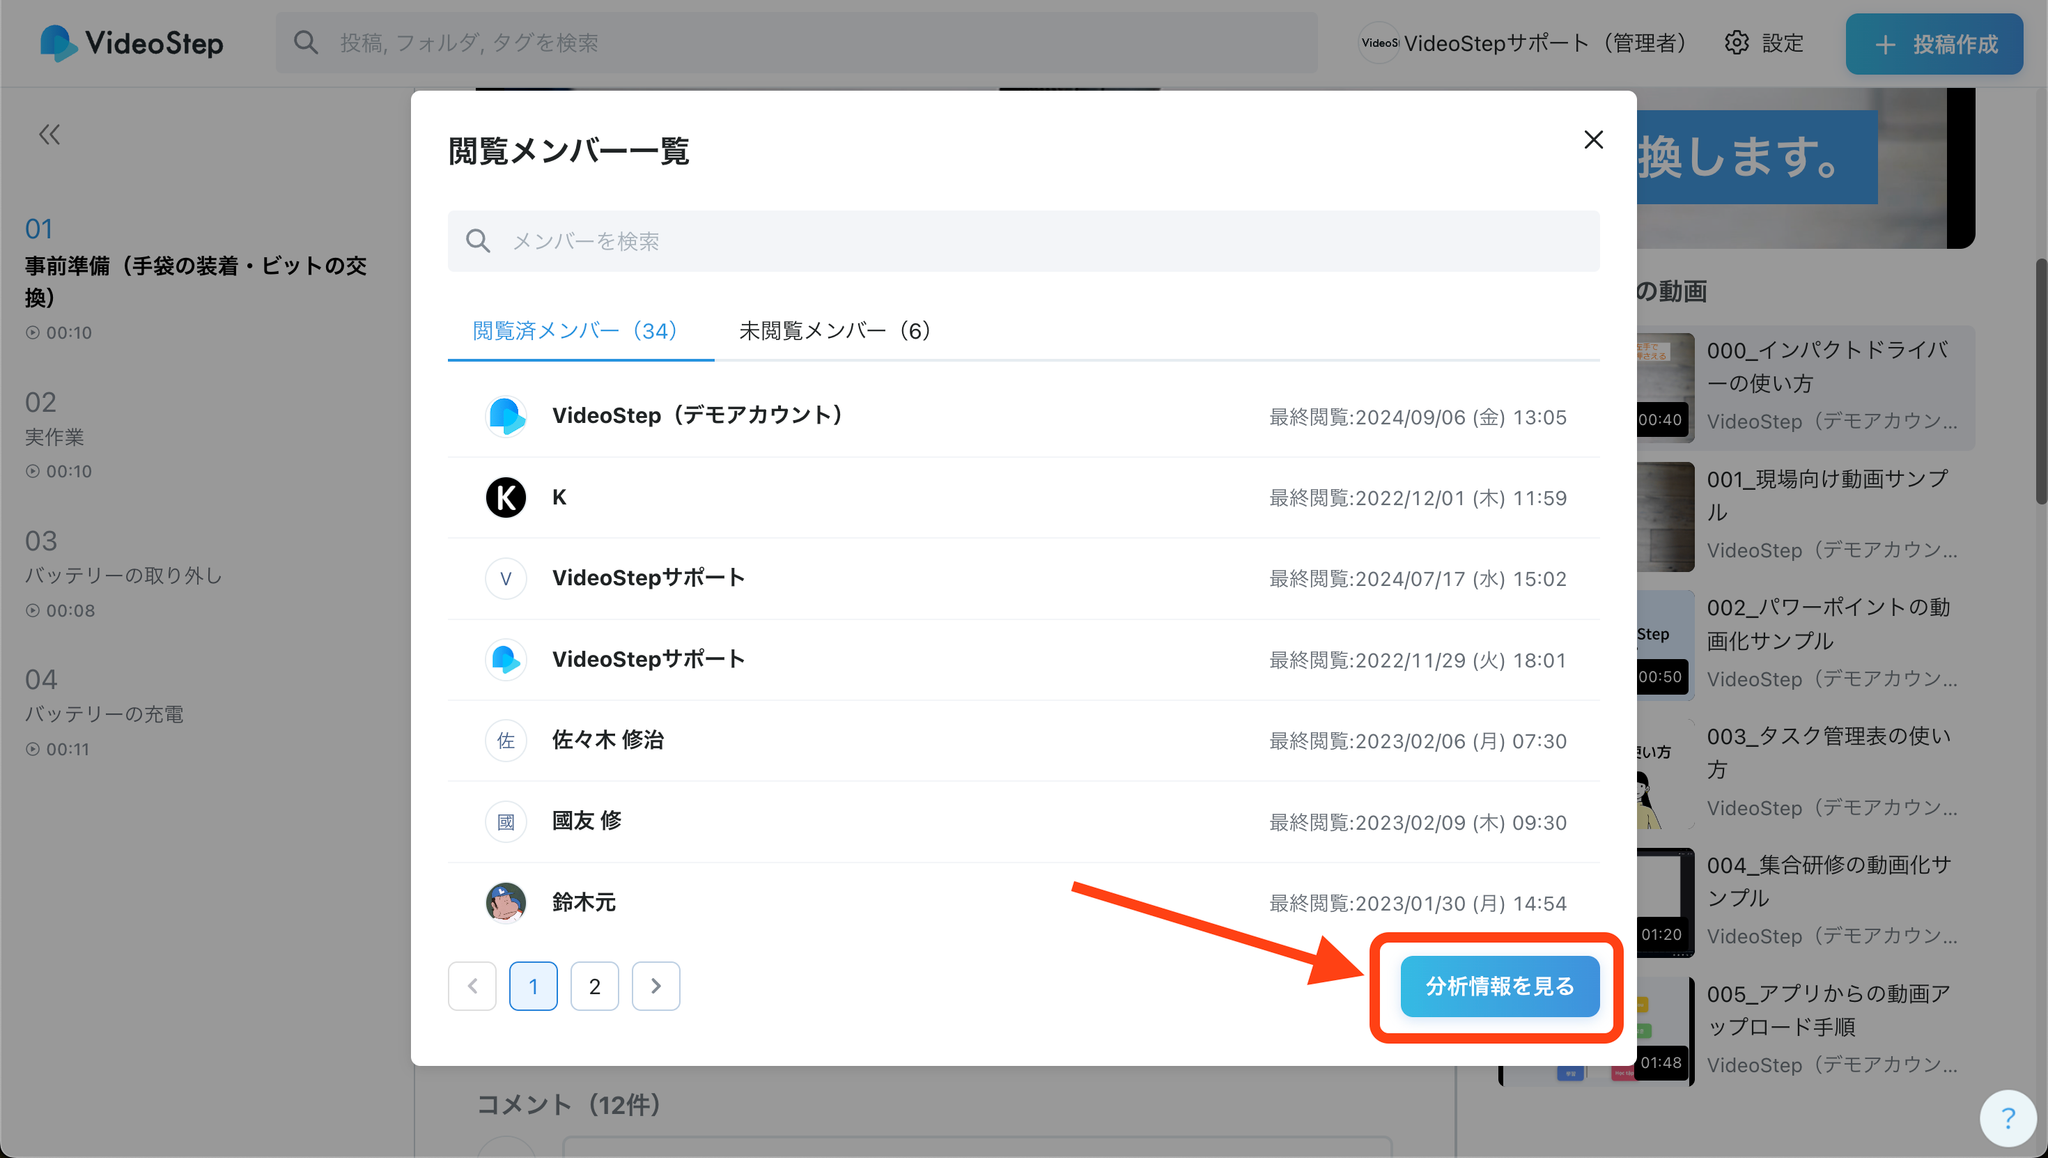This screenshot has width=2048, height=1158.
Task: Click the K member avatar
Action: point(506,497)
